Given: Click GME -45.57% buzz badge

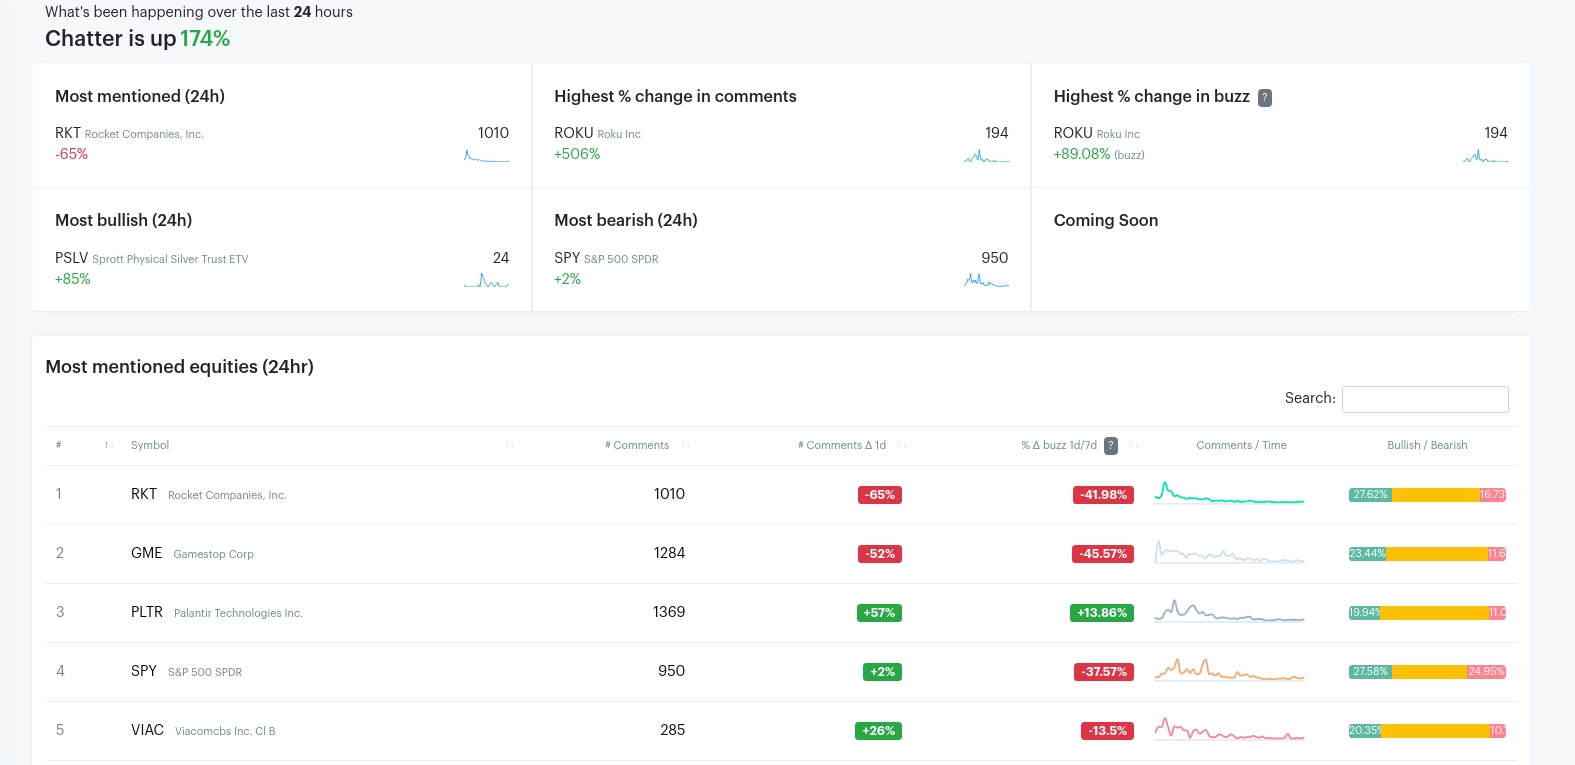Looking at the screenshot, I should pyautogui.click(x=1103, y=554).
